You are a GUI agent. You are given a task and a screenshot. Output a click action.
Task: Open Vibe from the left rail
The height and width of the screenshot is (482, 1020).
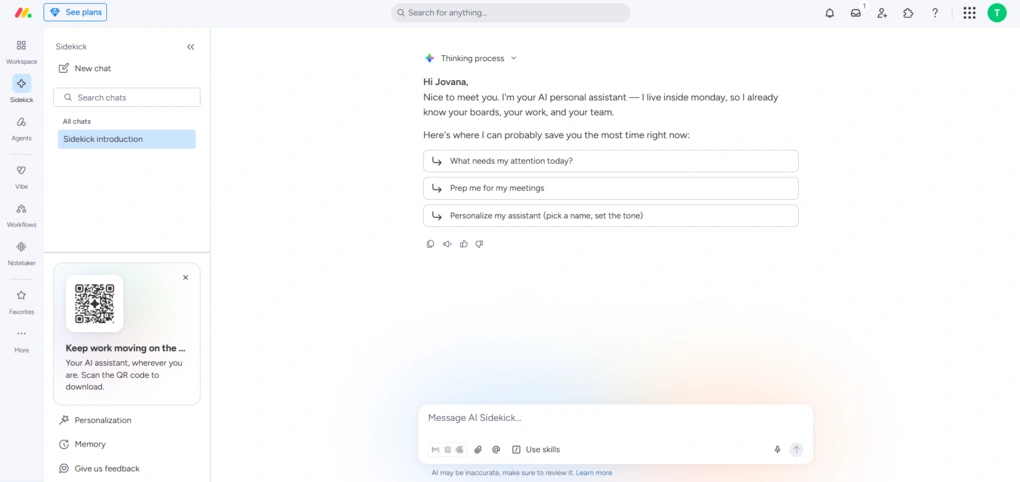point(21,177)
